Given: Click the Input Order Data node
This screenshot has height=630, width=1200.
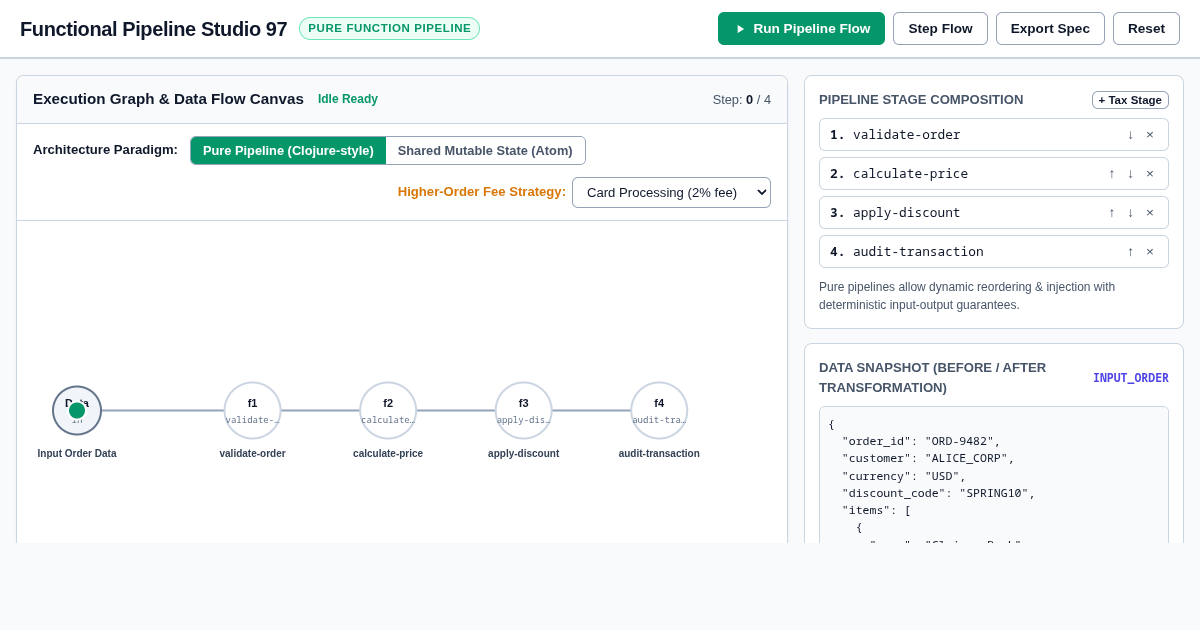Looking at the screenshot, I should (77, 410).
